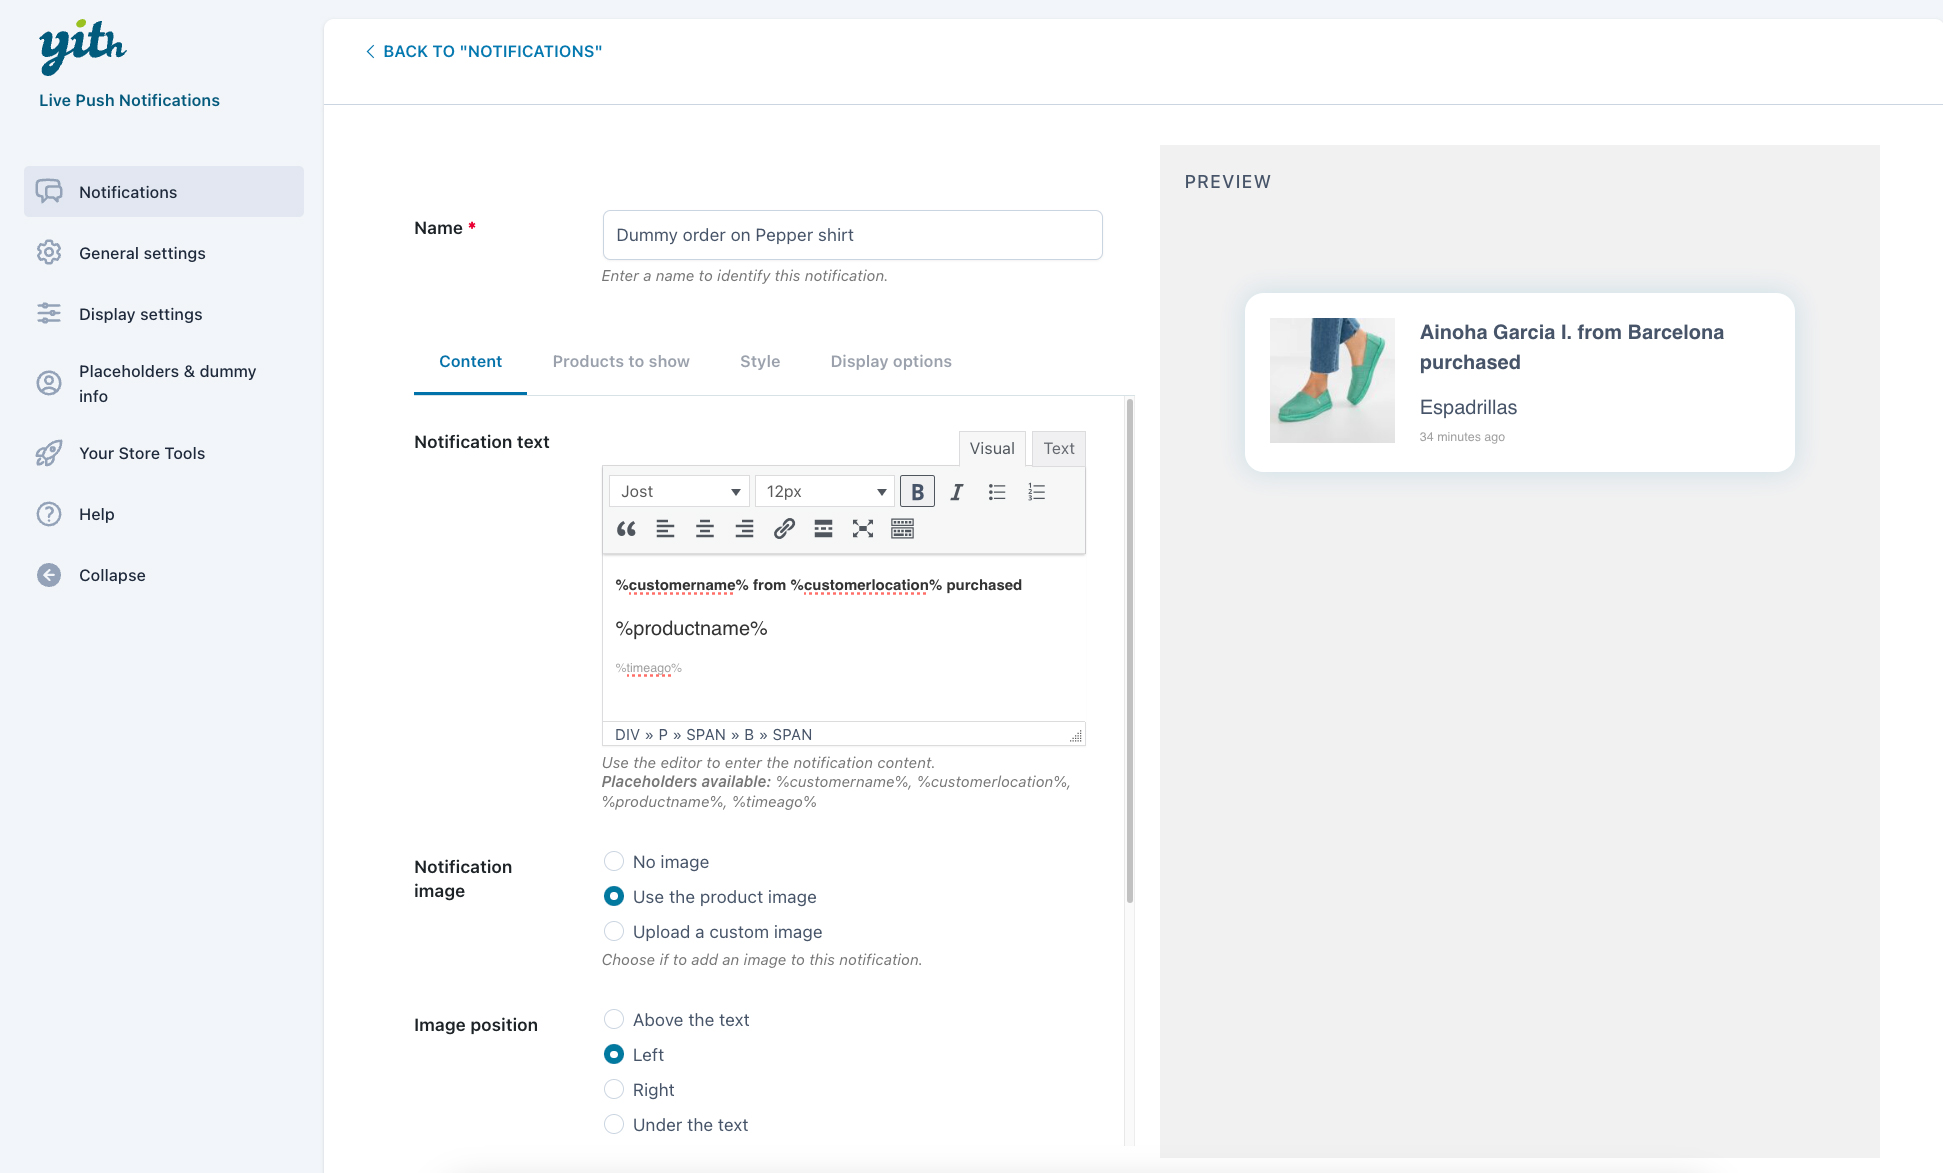Click DIV in the element path
Viewport: 1943px width, 1173px height.
click(627, 734)
